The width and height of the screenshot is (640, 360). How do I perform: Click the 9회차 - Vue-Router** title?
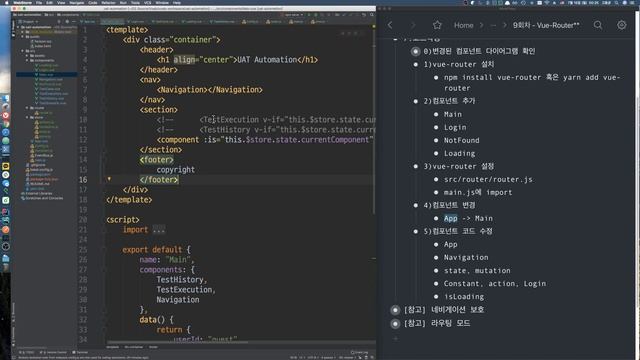pos(546,25)
